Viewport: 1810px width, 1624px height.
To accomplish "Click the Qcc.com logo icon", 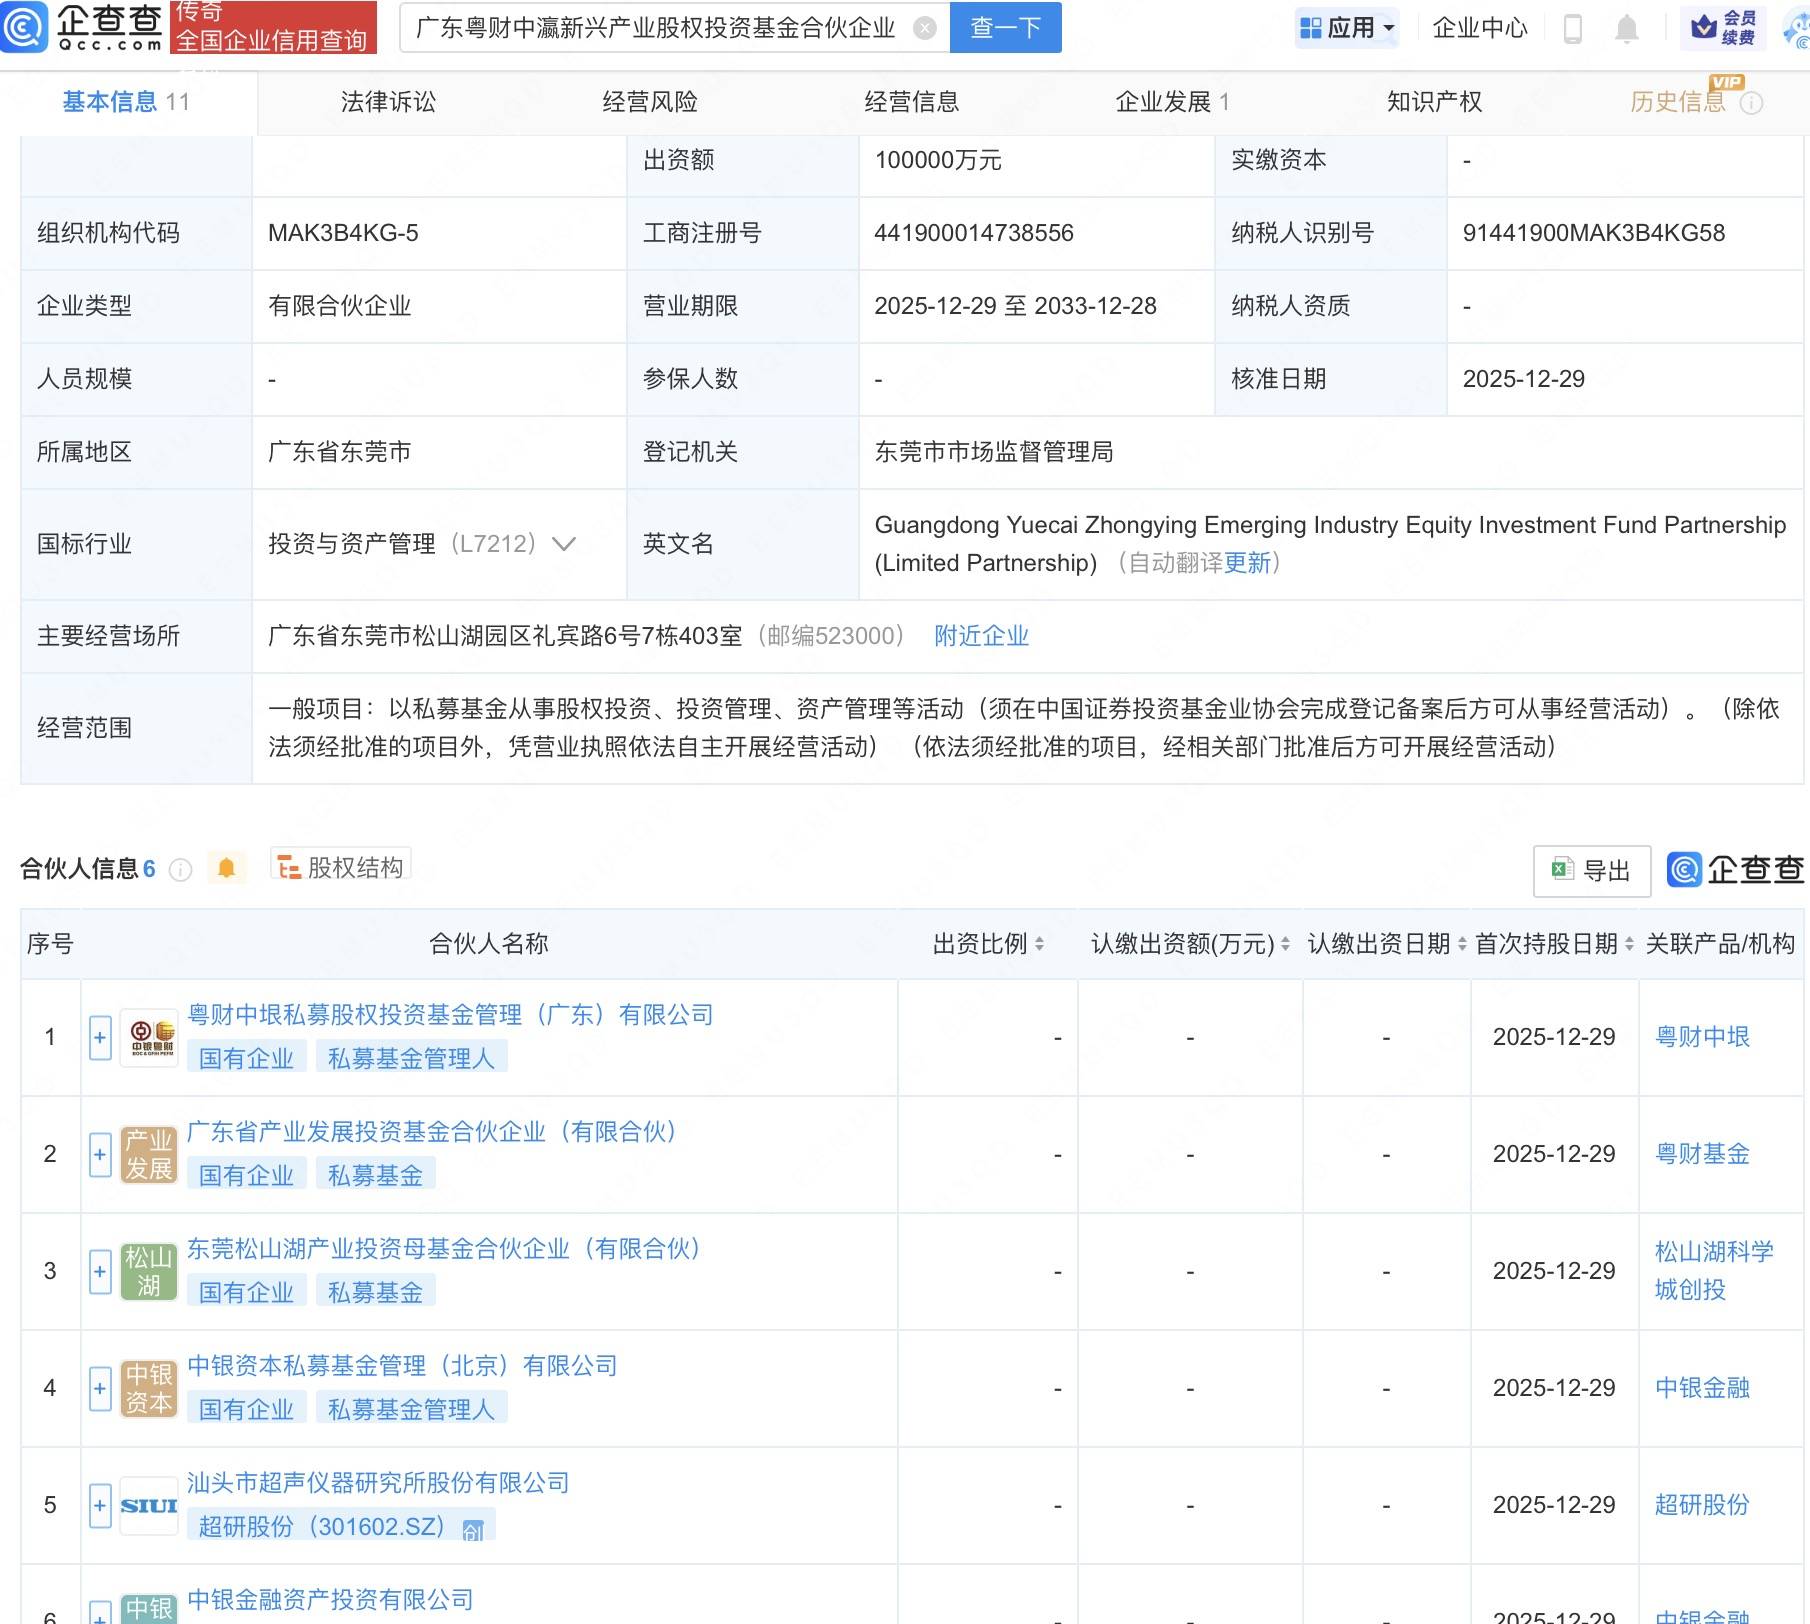I will (24, 27).
